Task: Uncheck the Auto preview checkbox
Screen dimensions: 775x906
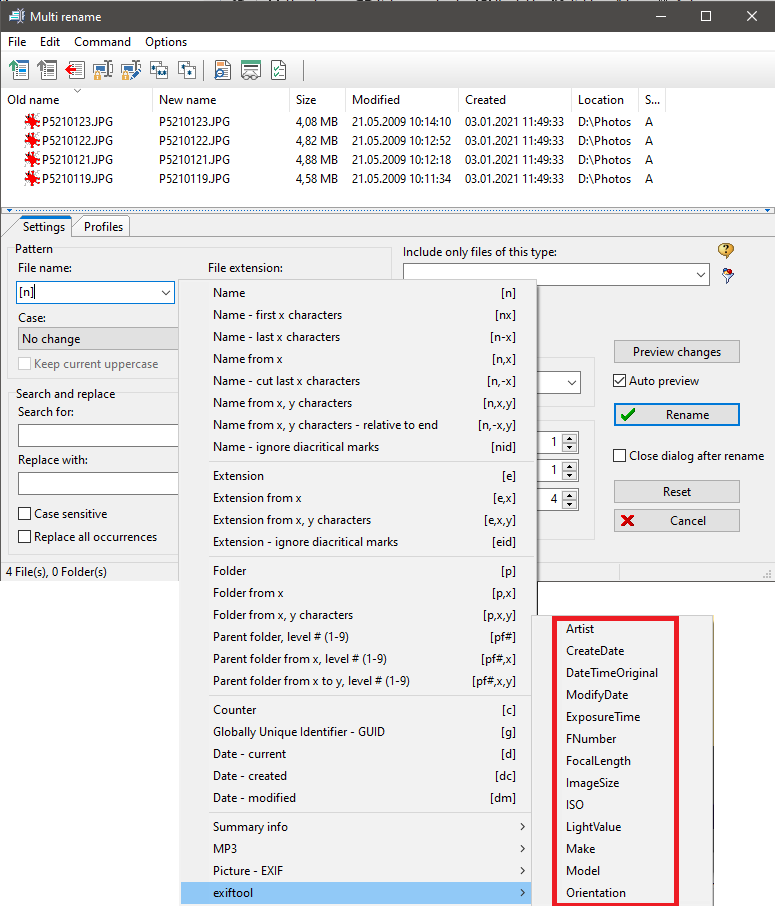Action: (620, 381)
